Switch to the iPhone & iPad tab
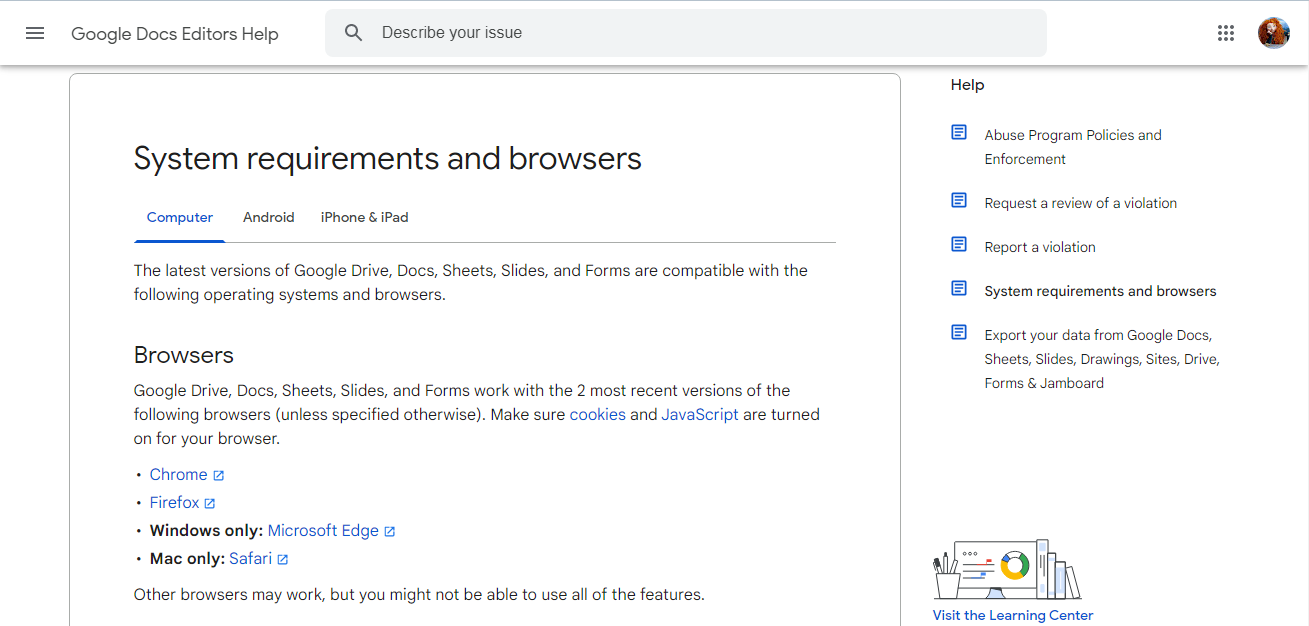The image size is (1309, 626). coord(364,217)
